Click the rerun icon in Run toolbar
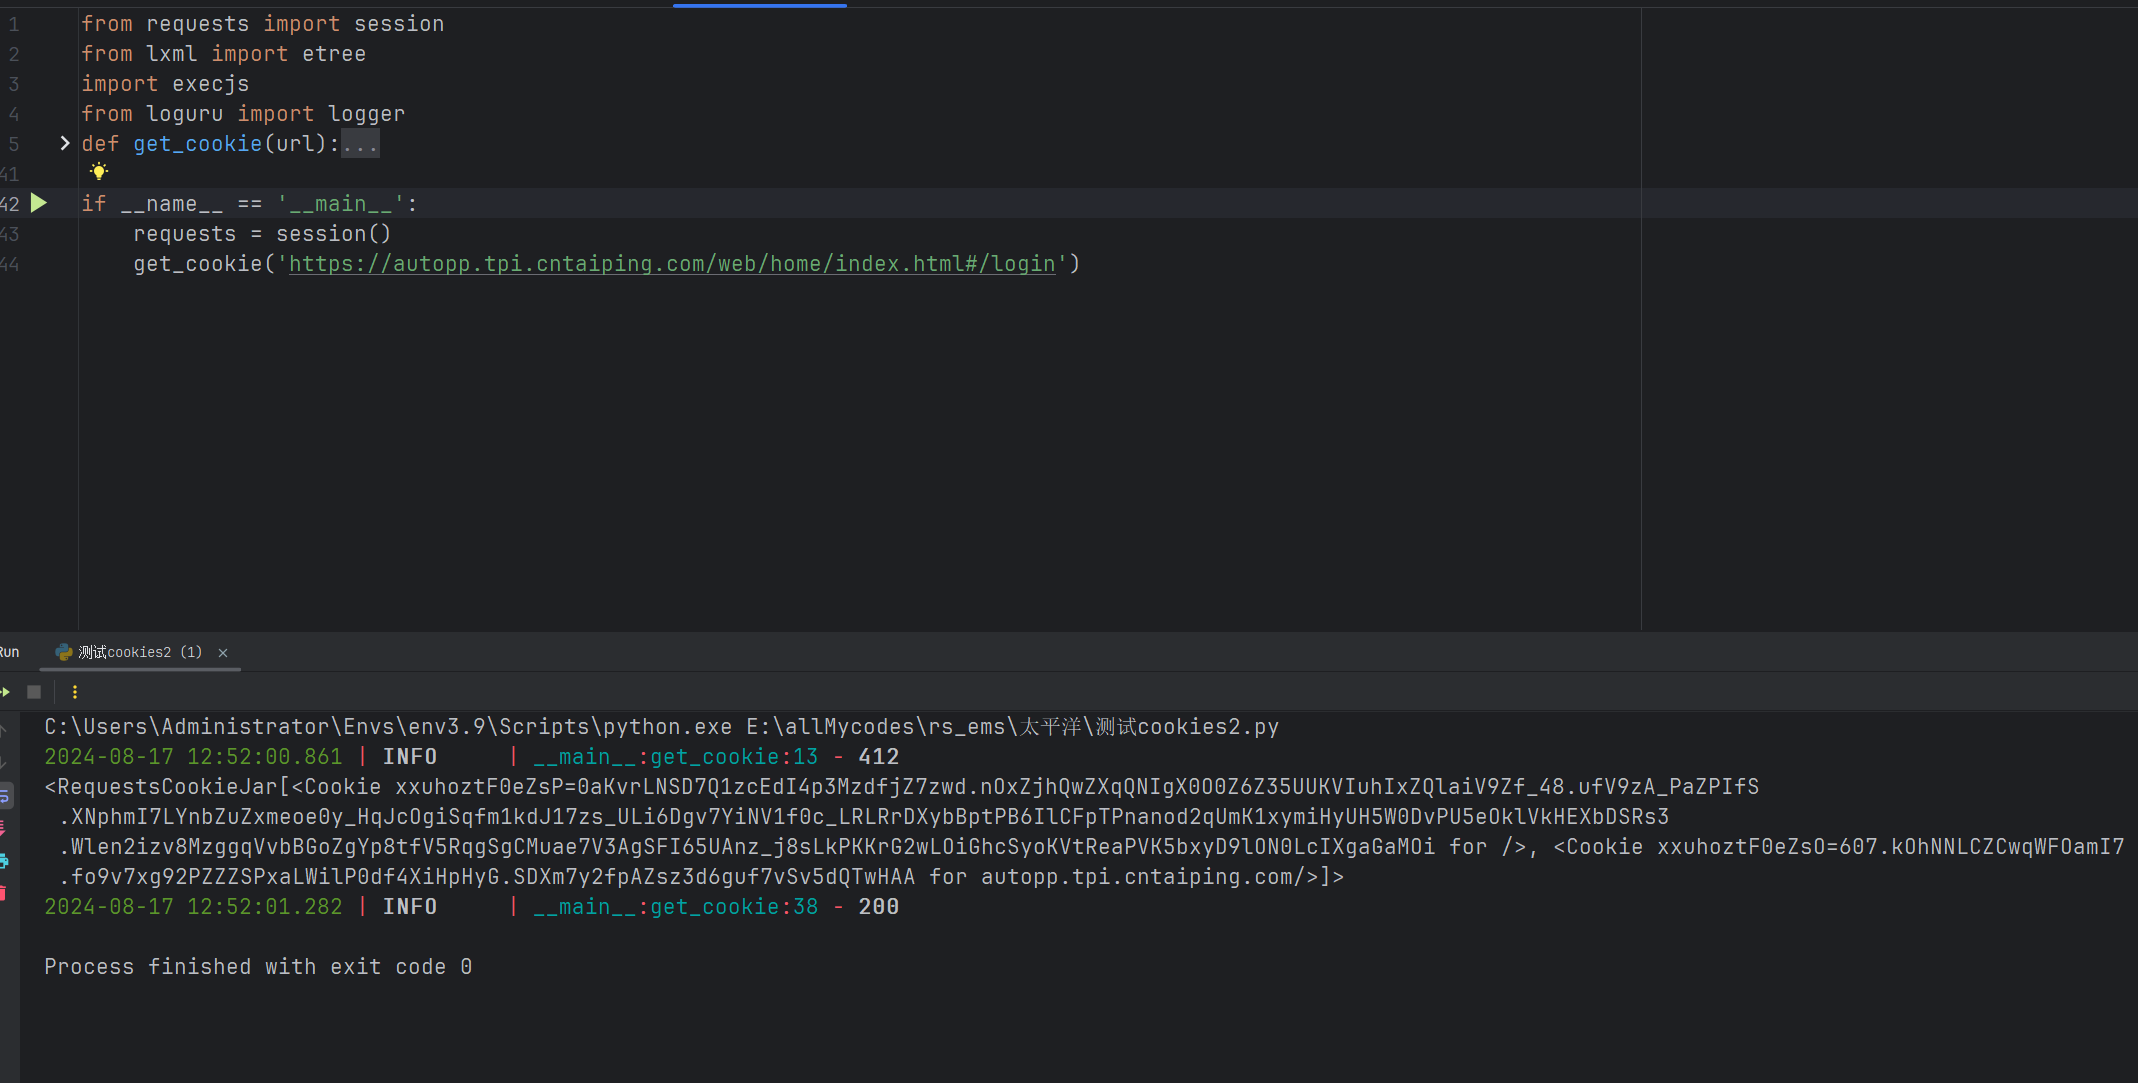Image resolution: width=2138 pixels, height=1083 pixels. tap(5, 692)
